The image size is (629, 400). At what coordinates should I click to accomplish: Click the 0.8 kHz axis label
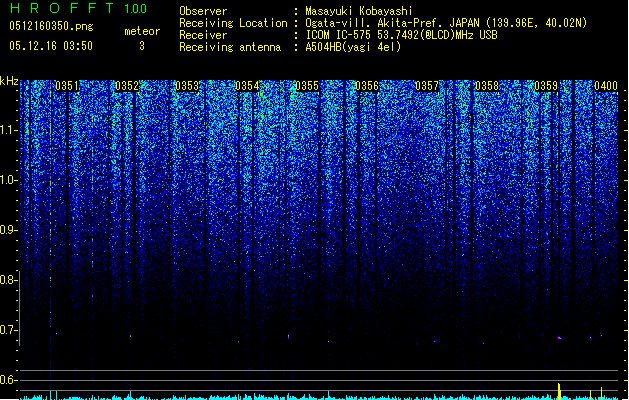click(x=8, y=280)
